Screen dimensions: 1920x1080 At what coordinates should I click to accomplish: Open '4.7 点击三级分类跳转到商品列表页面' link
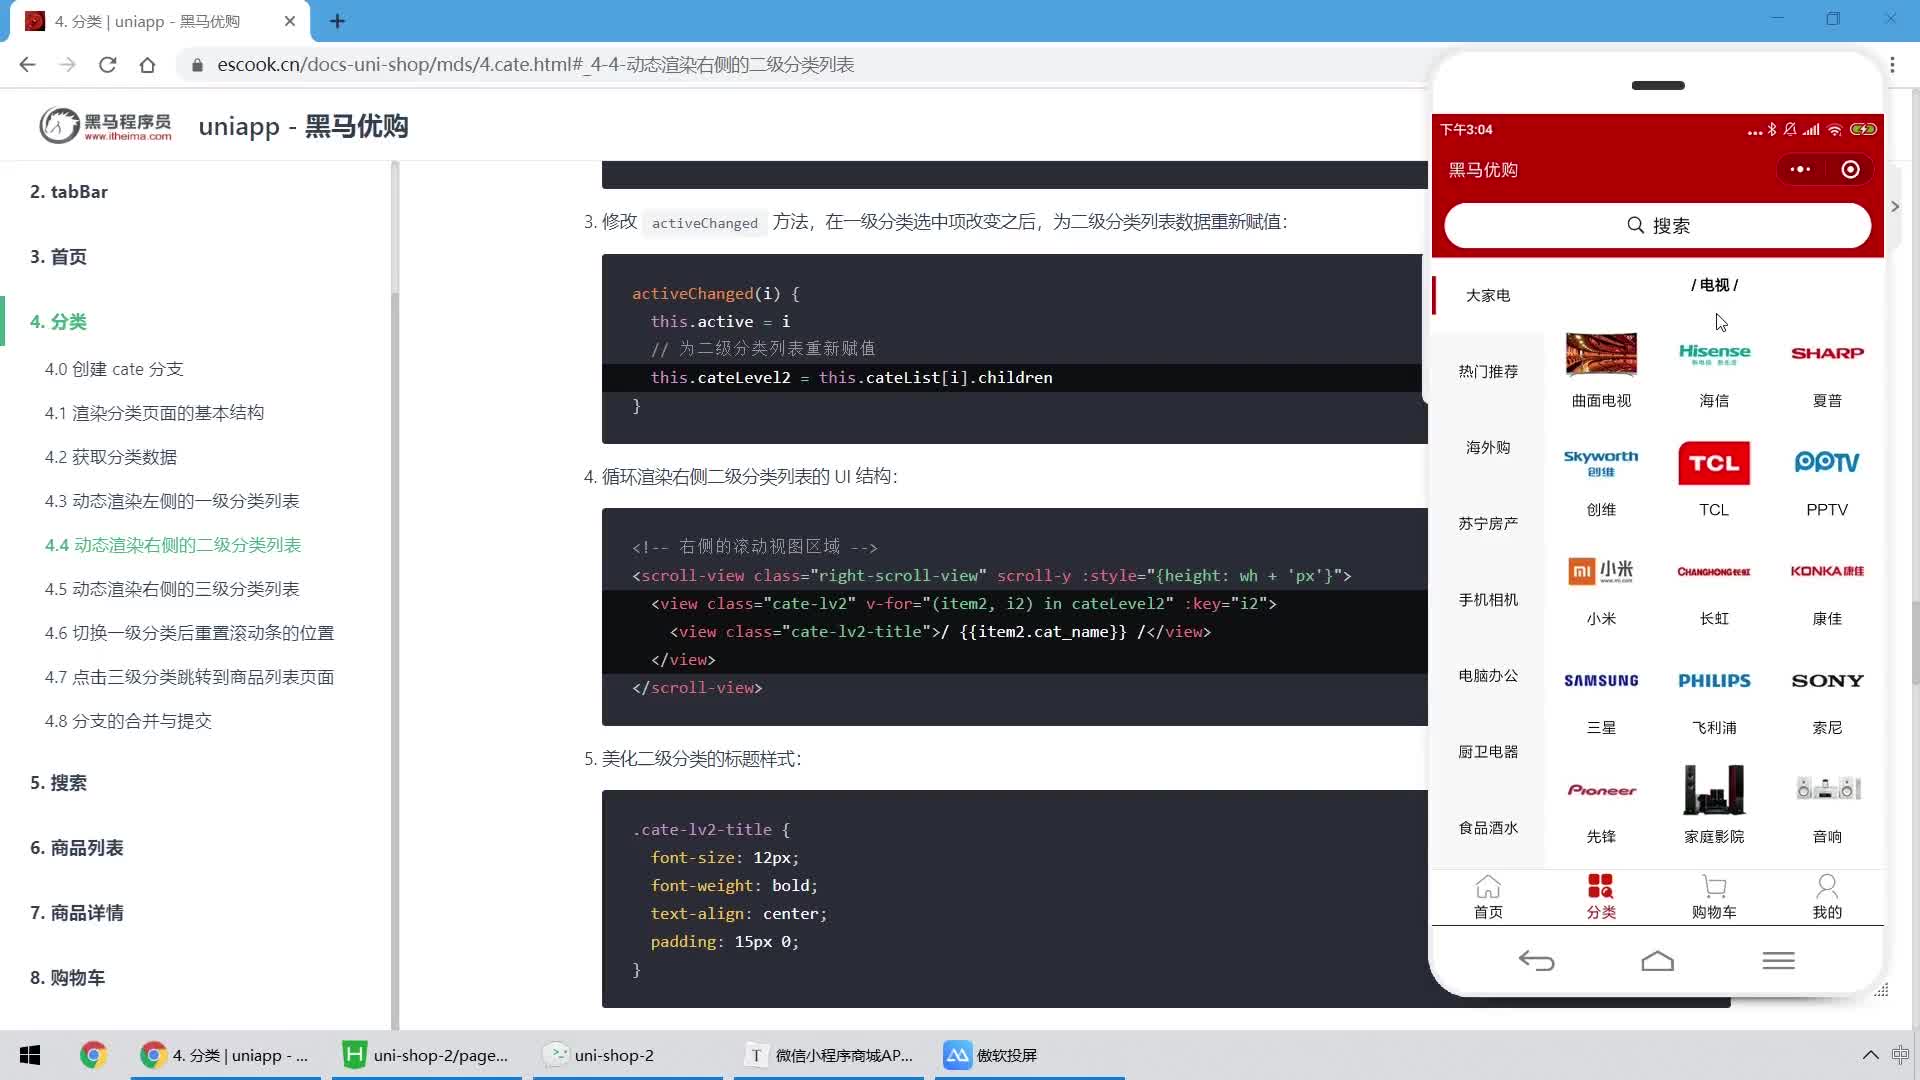coord(189,677)
